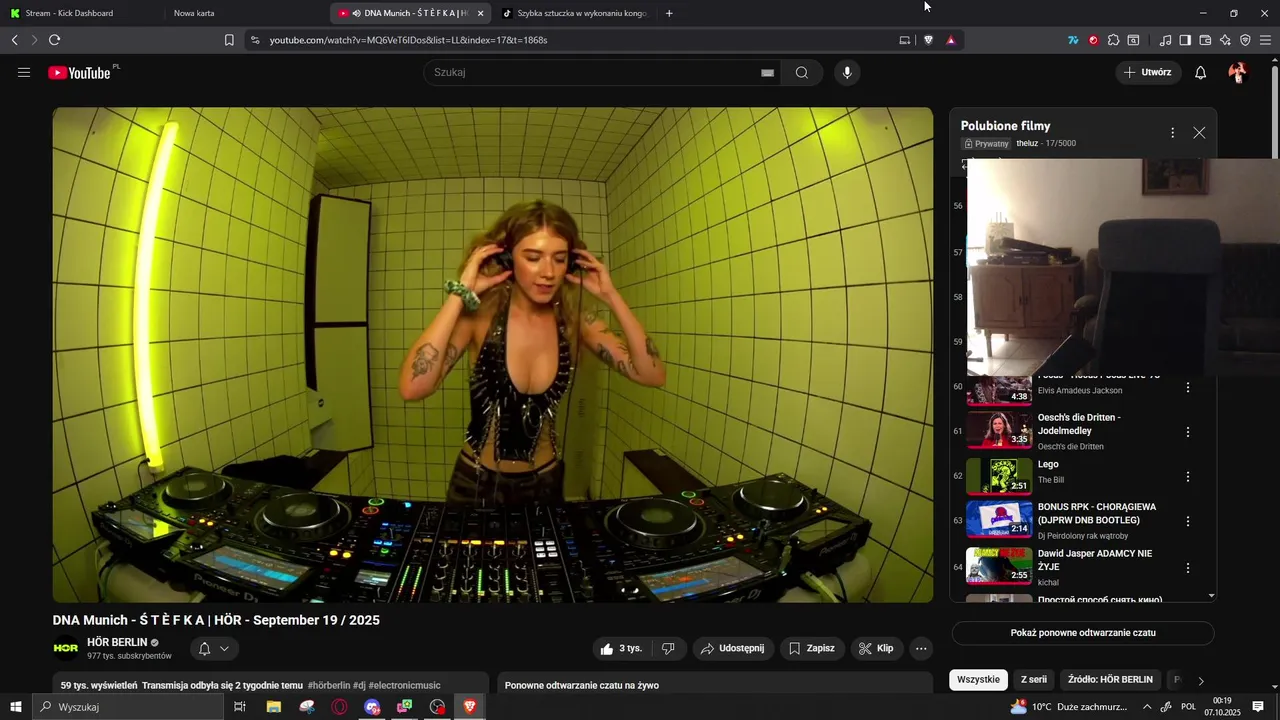
Task: Play Oesch's die Dritten Jodelmedley thumbnail
Action: point(999,431)
